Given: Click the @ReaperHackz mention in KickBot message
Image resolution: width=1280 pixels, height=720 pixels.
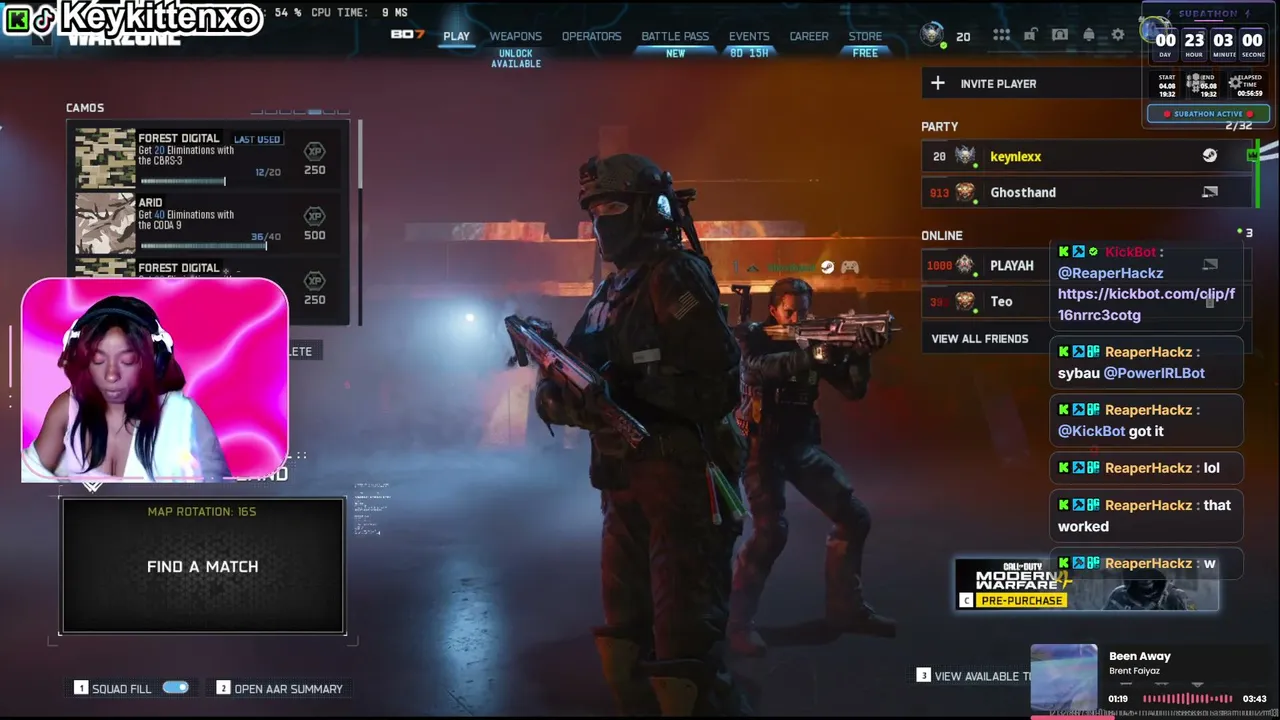Looking at the screenshot, I should (1110, 273).
